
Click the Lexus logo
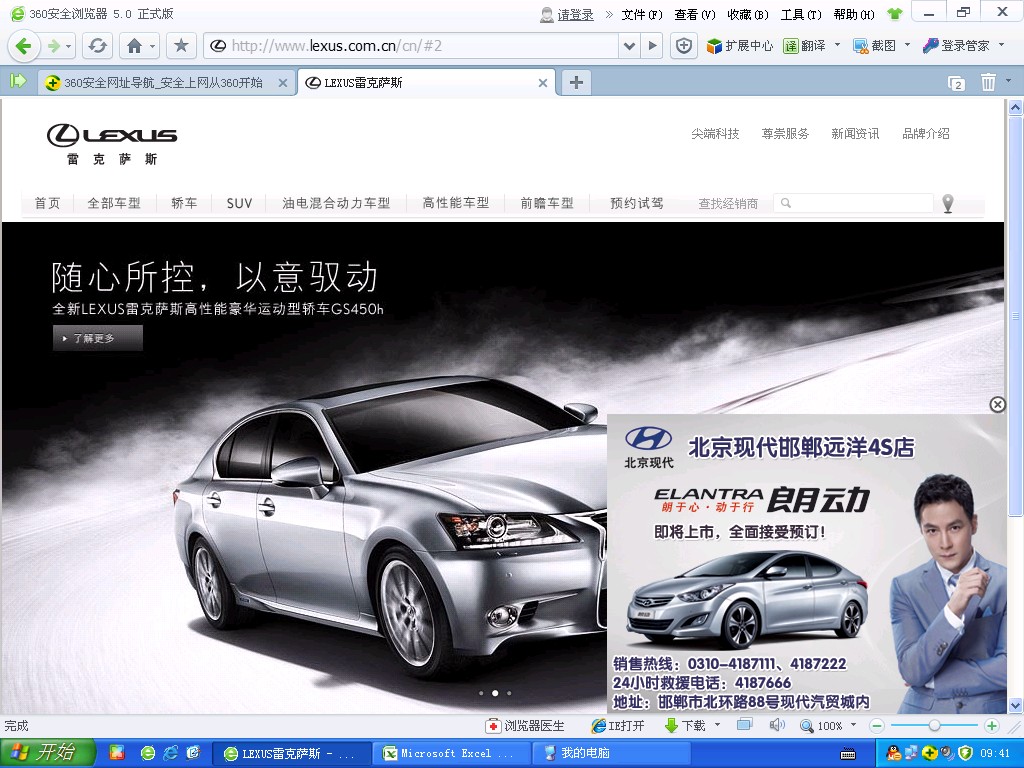click(112, 144)
